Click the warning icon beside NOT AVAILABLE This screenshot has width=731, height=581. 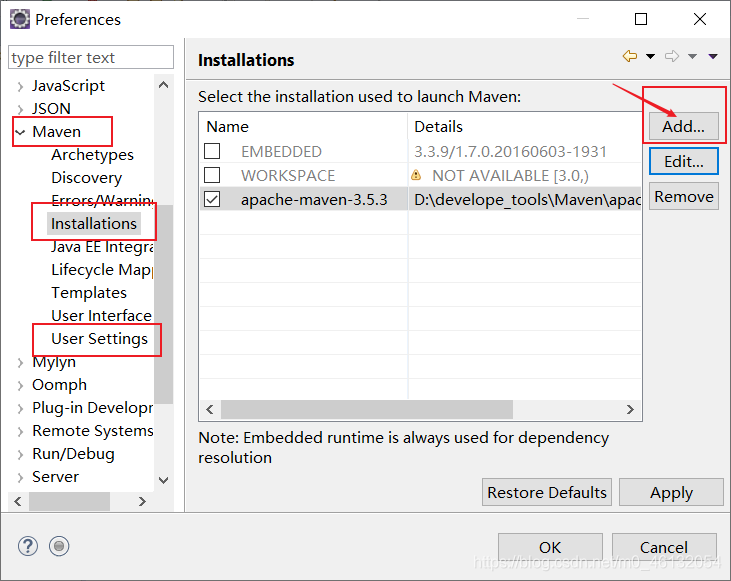click(415, 175)
